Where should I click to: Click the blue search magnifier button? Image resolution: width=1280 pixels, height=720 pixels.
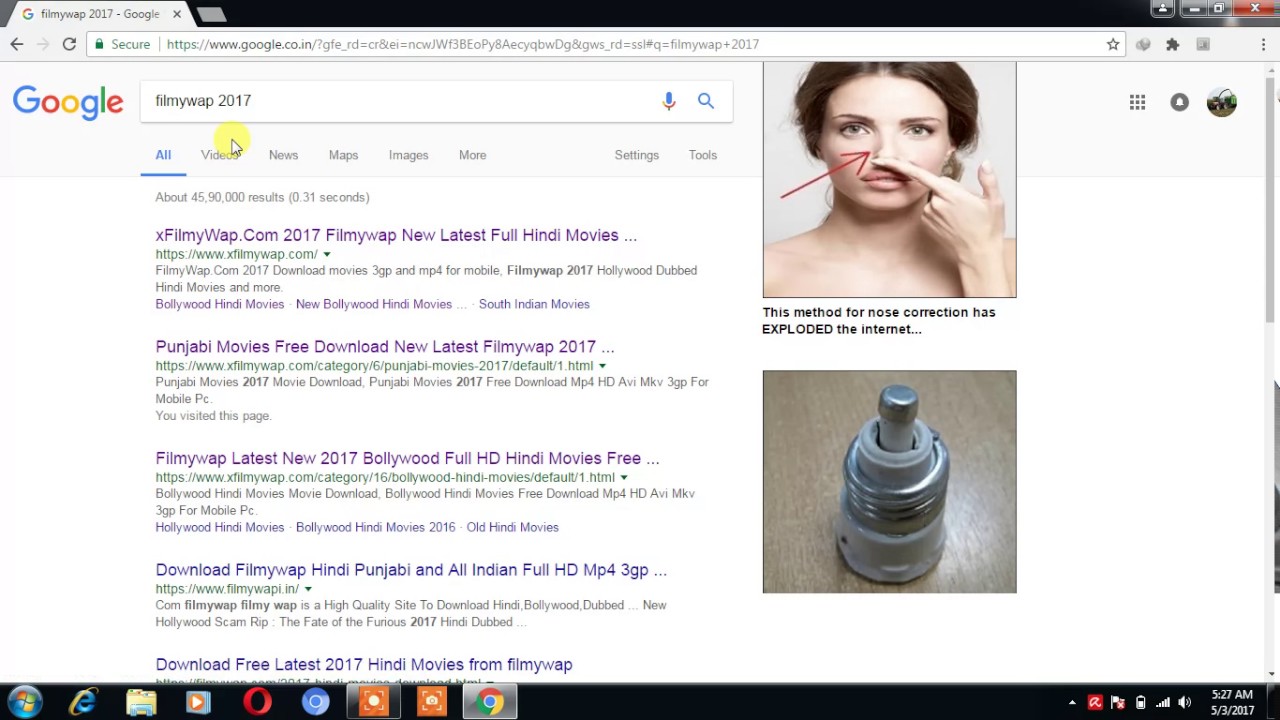point(706,100)
